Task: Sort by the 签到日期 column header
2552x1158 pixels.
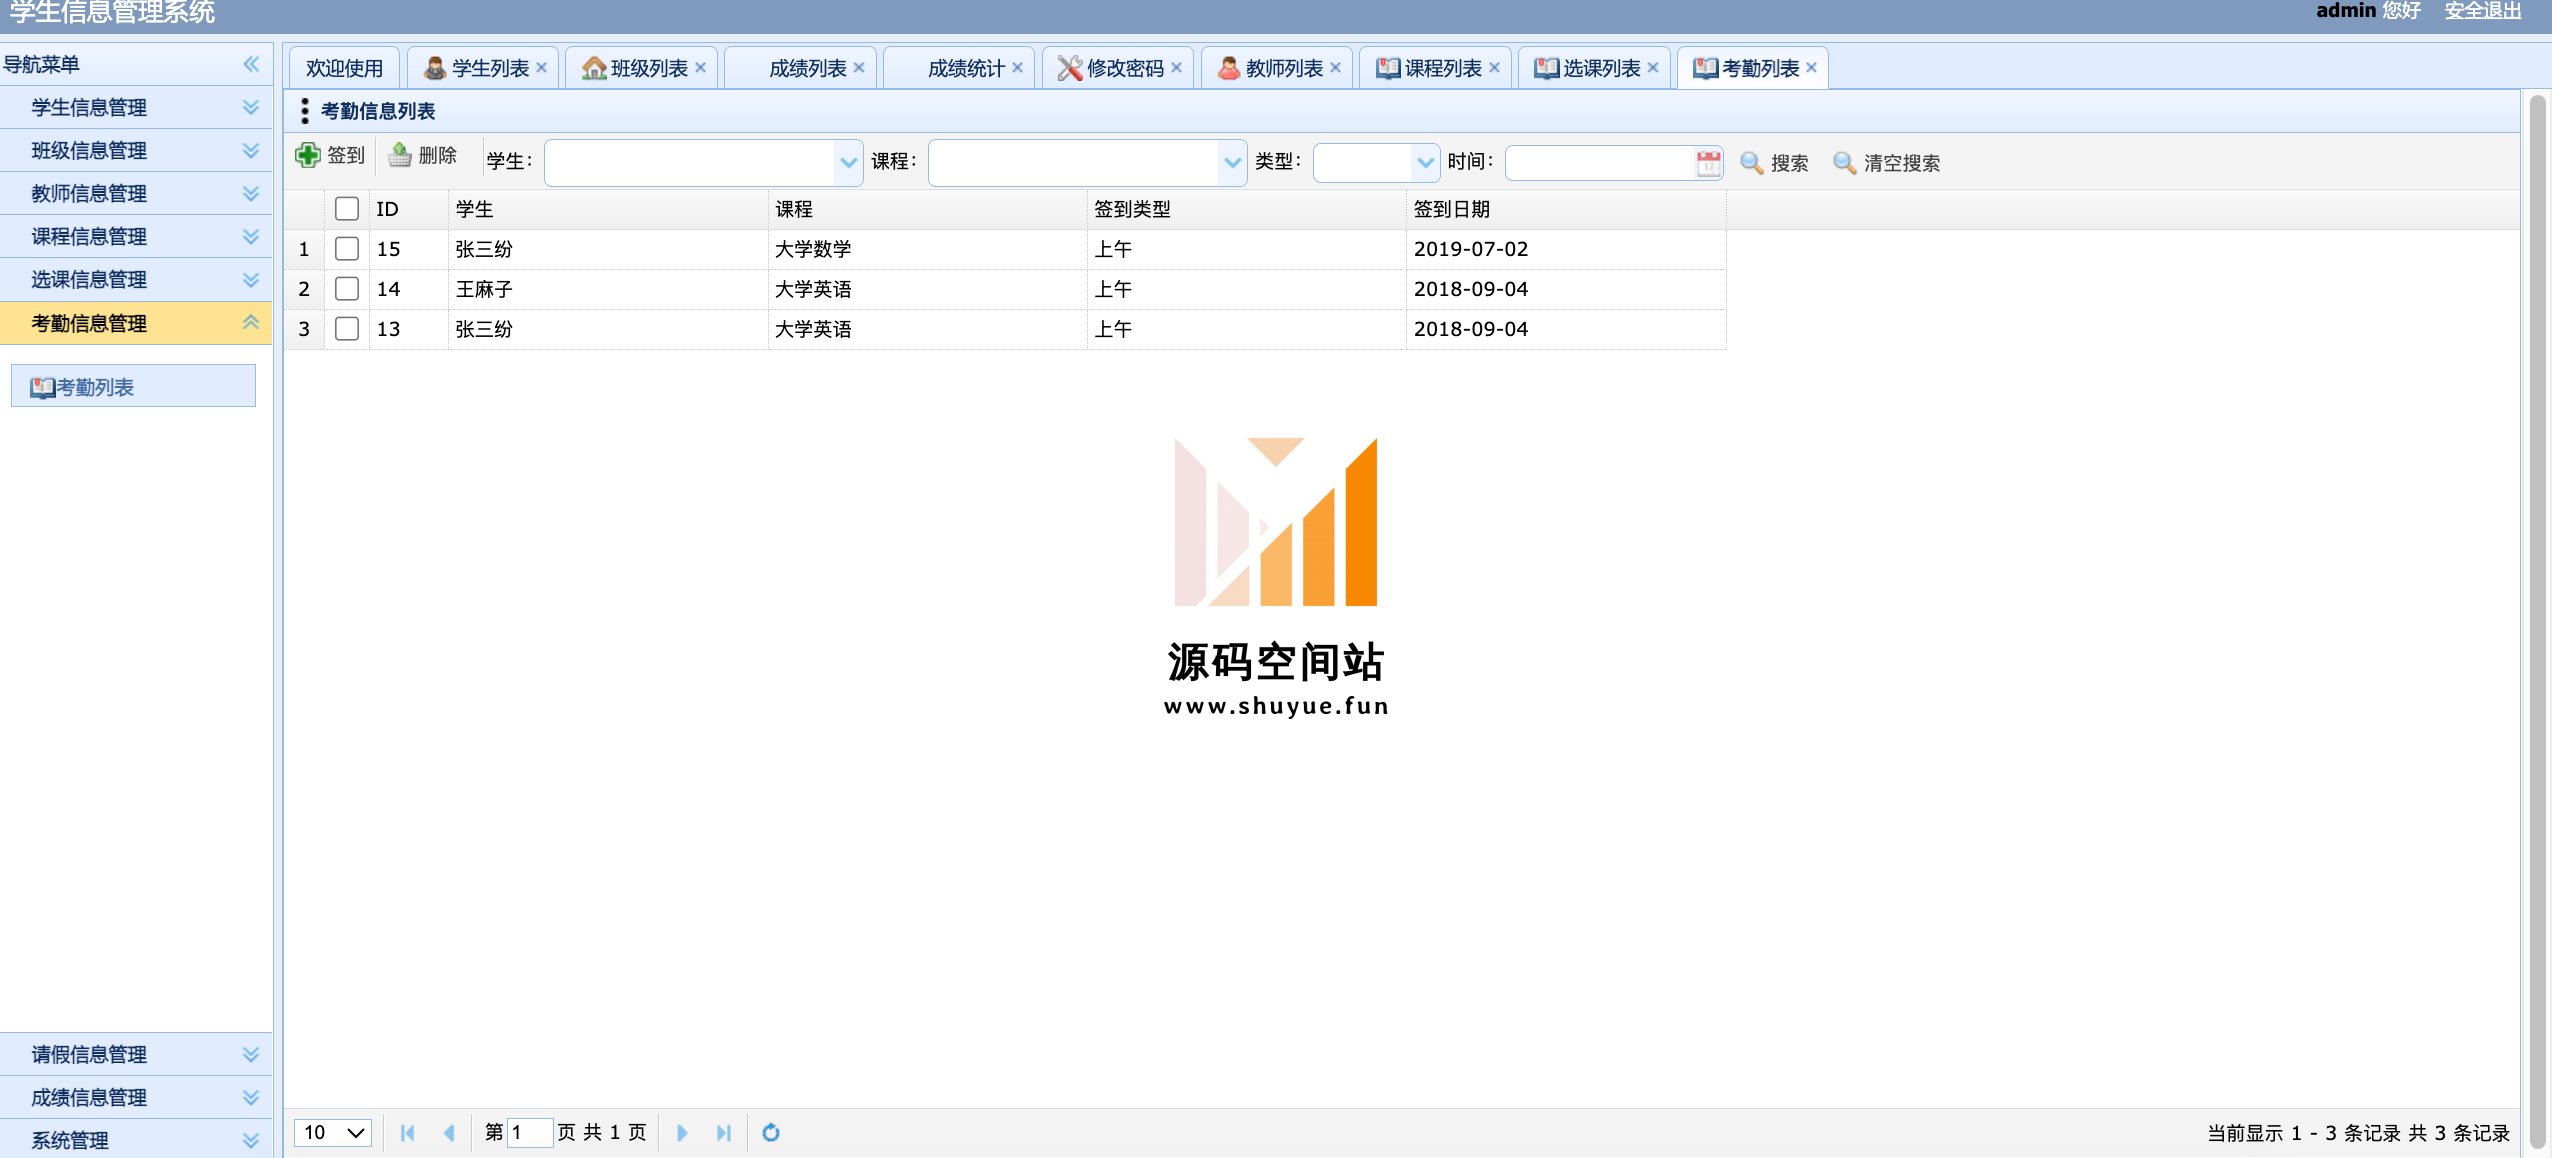Action: [x=1566, y=209]
